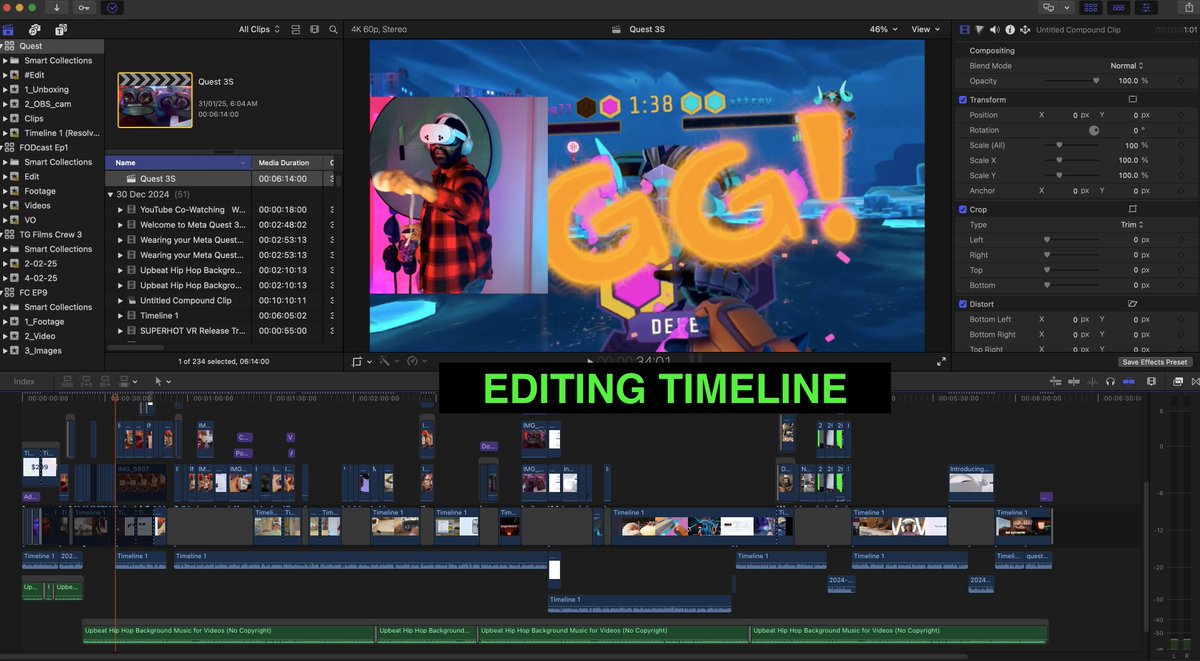Select the 3_Images event

click(x=43, y=351)
